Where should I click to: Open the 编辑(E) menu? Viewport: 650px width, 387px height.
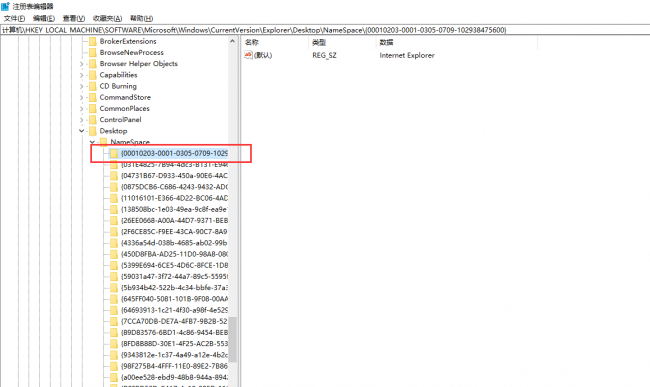(x=44, y=18)
